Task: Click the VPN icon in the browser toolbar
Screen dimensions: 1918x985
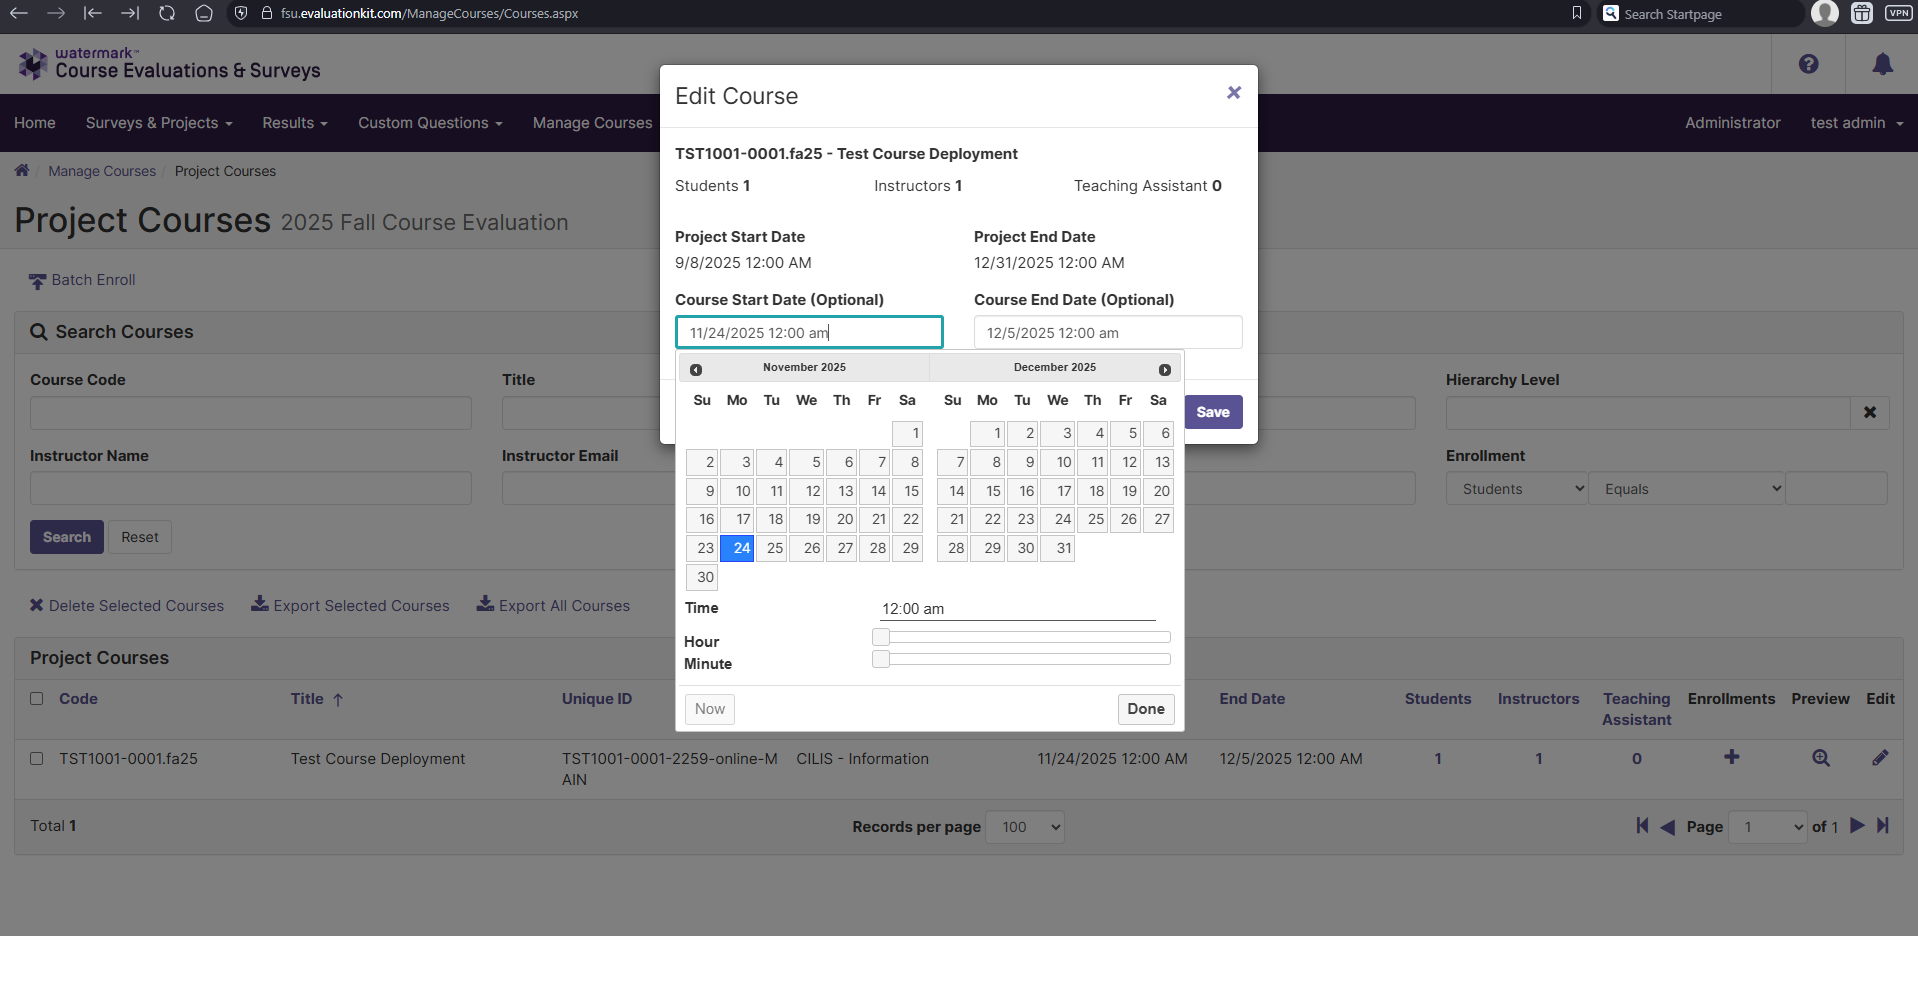Action: (x=1898, y=13)
